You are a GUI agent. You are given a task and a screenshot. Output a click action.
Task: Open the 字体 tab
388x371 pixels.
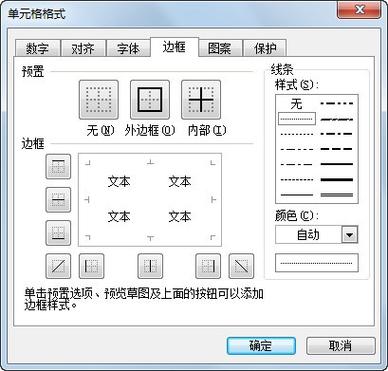(x=128, y=49)
